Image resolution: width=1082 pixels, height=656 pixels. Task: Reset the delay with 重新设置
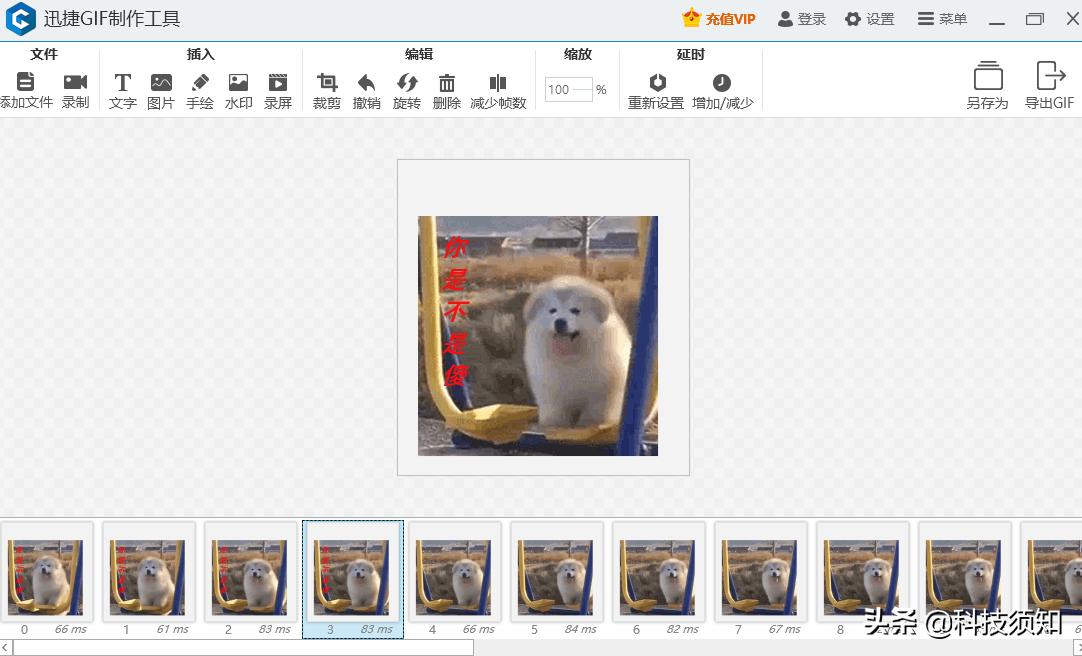[656, 83]
